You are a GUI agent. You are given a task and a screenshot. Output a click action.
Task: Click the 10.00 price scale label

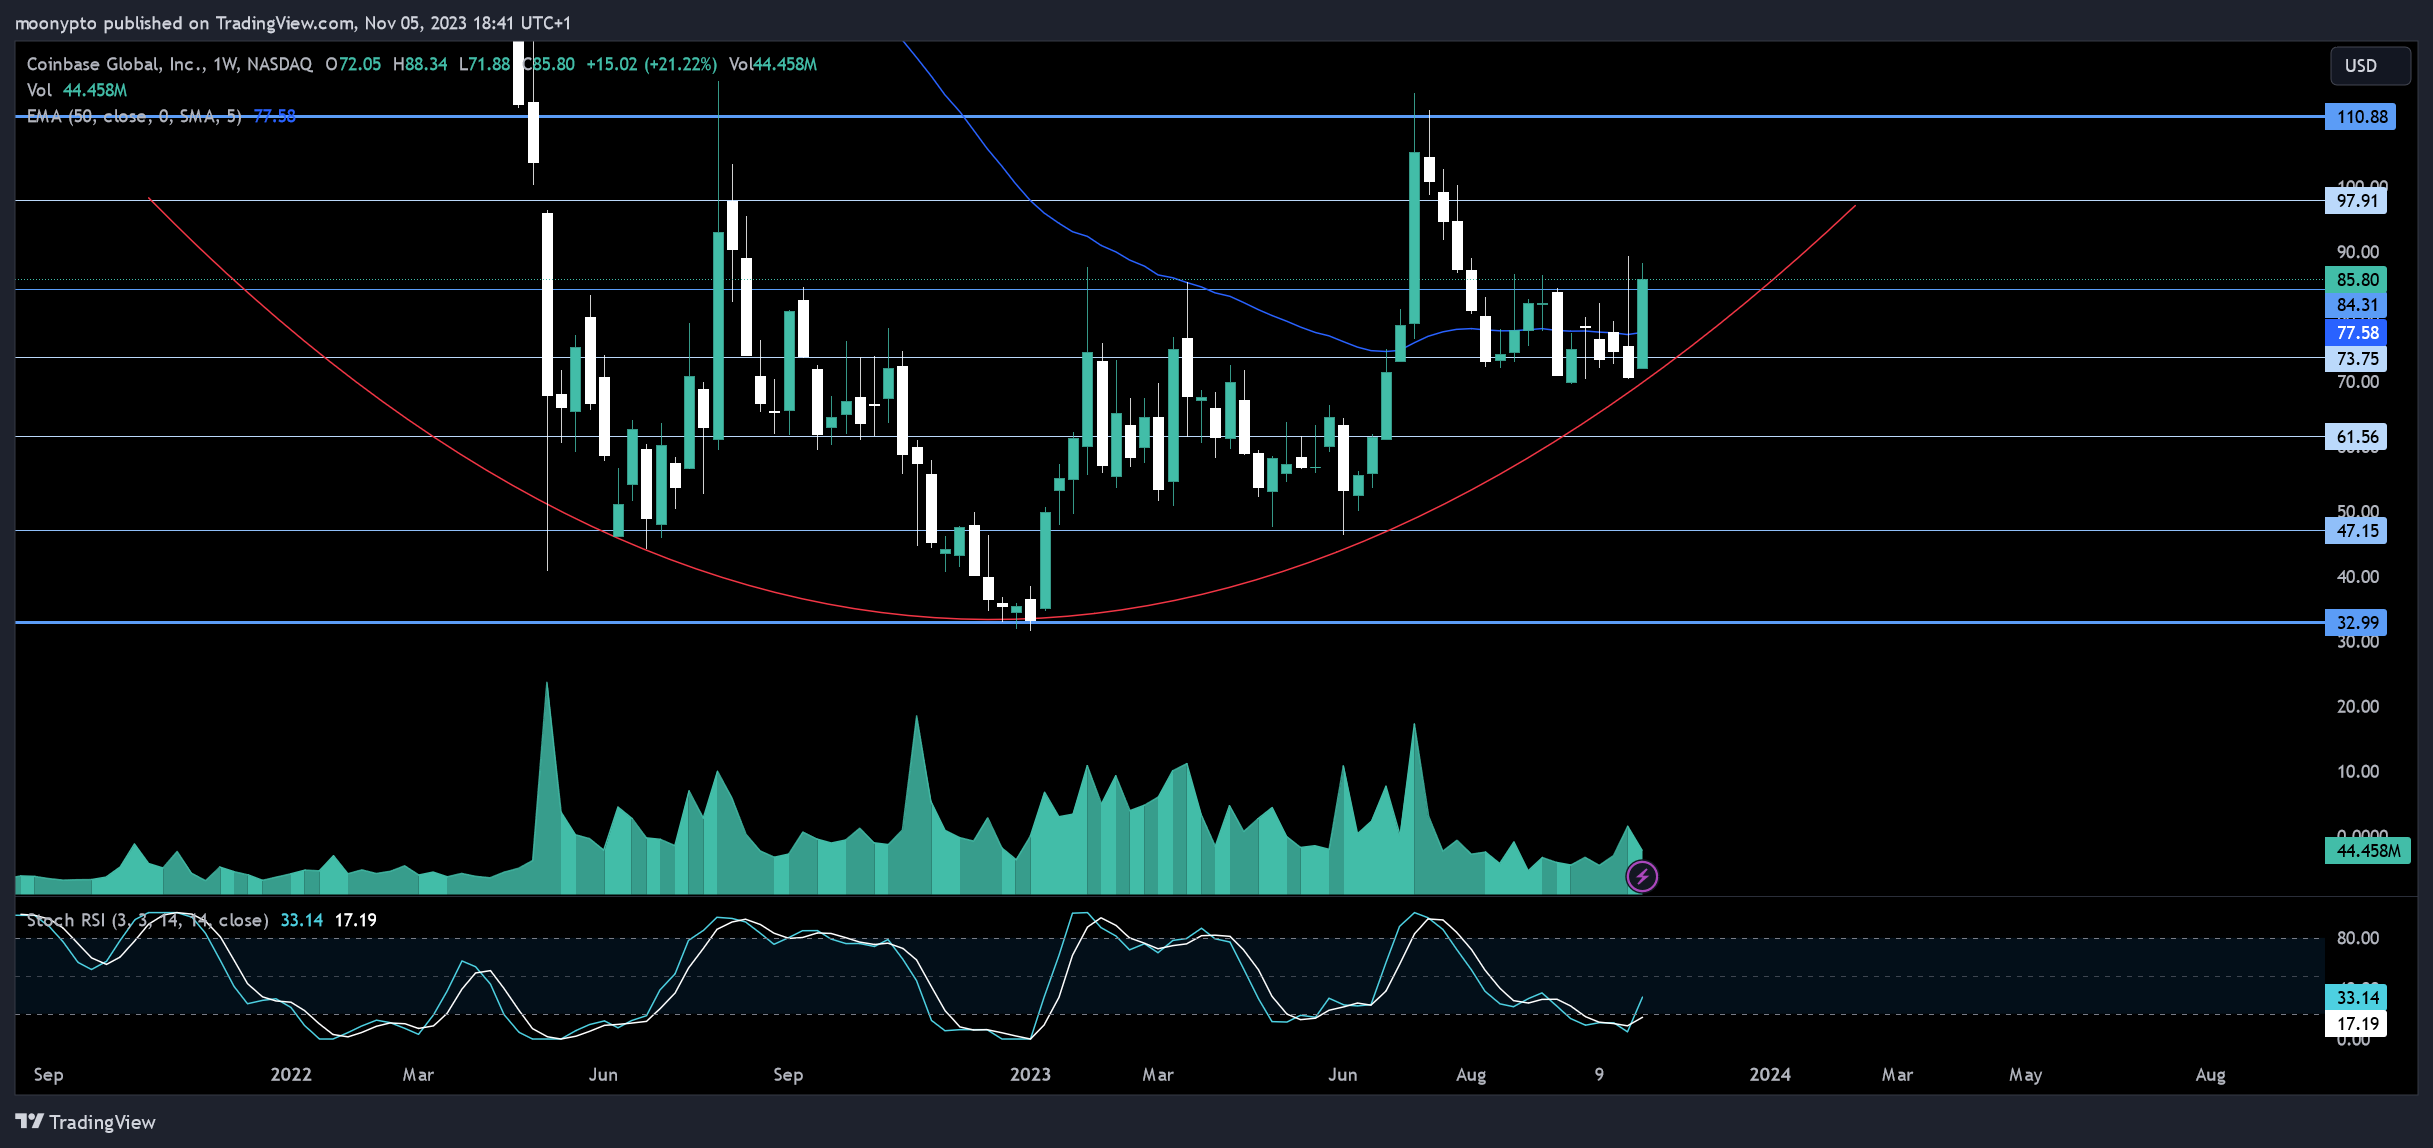tap(2357, 772)
